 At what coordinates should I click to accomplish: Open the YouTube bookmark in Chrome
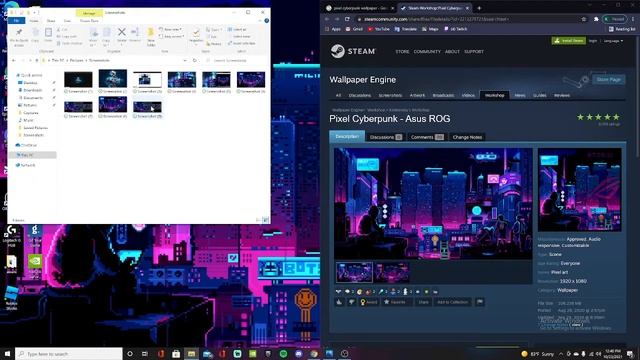click(379, 29)
